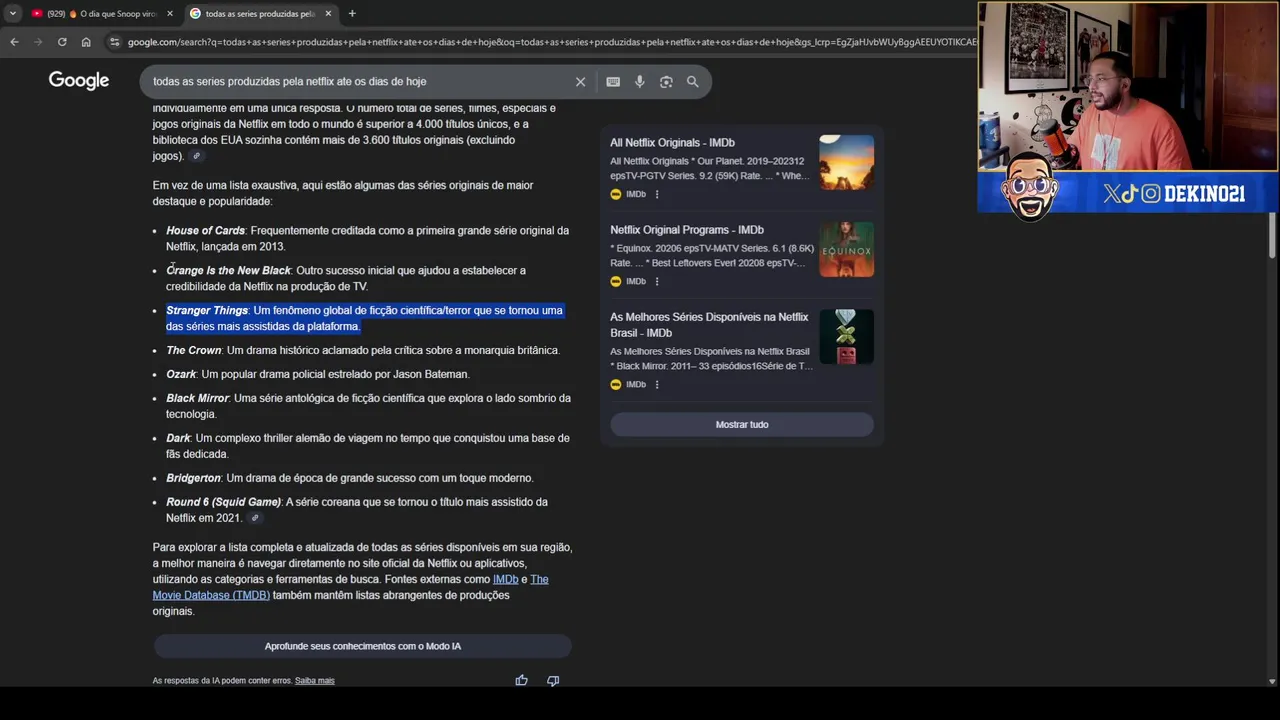Click the 'Mostrar tudo' button

(x=742, y=424)
